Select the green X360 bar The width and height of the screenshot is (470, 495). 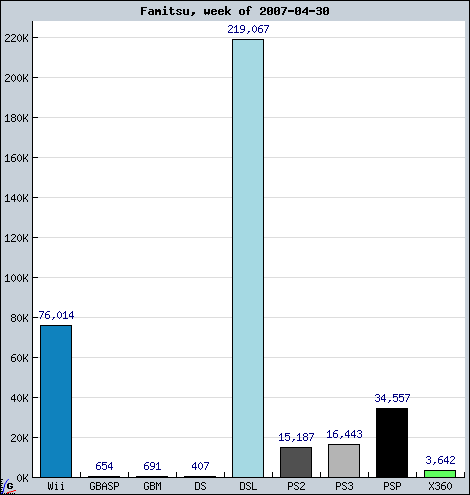tap(440, 474)
